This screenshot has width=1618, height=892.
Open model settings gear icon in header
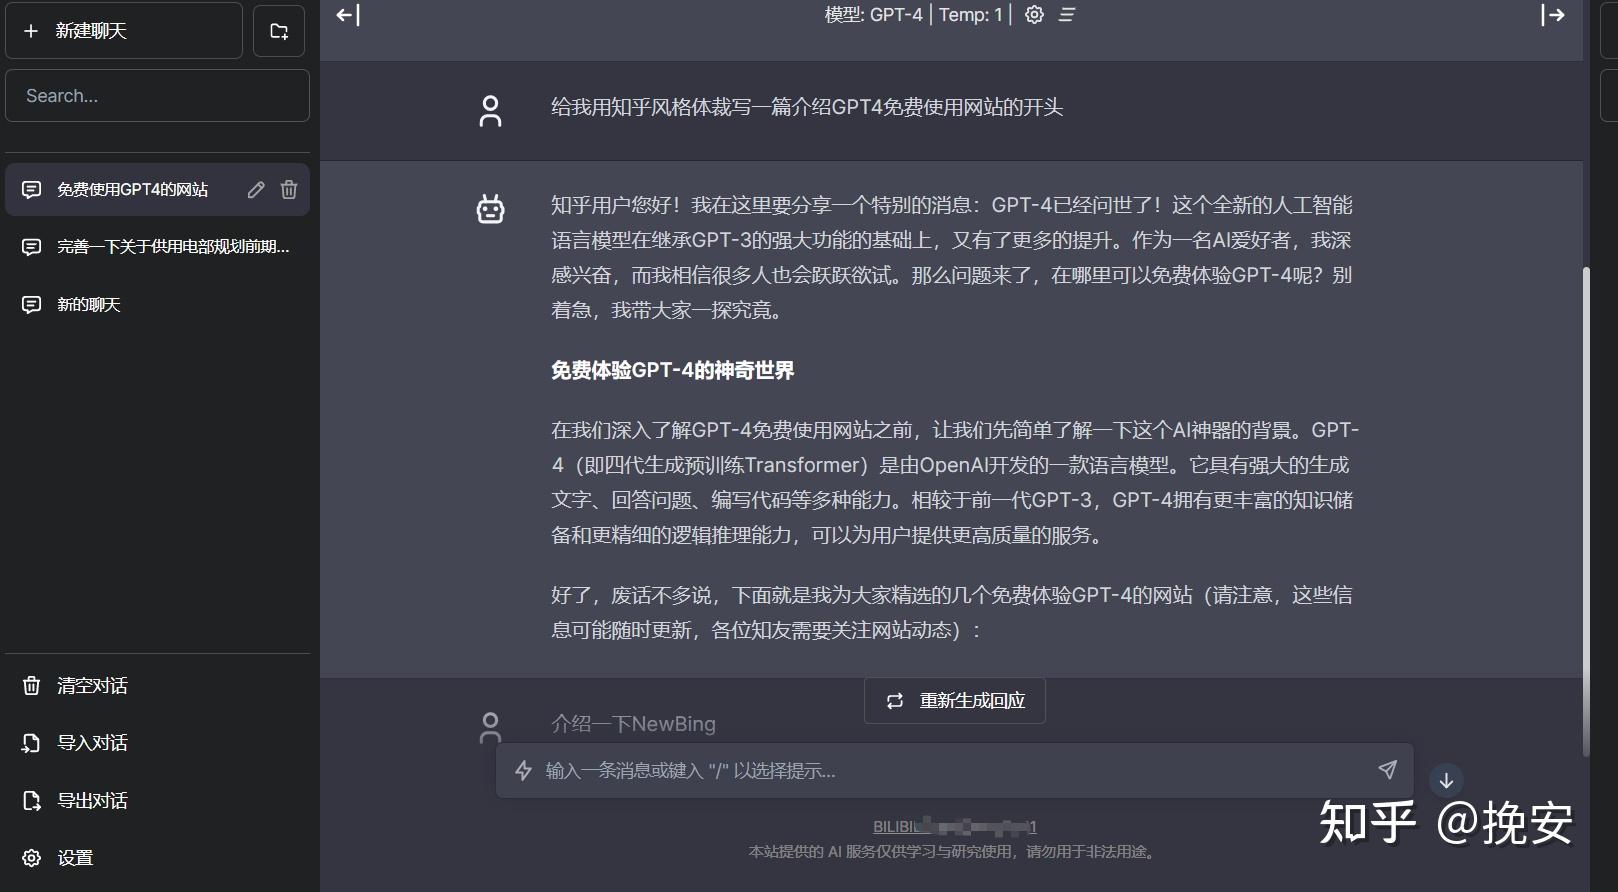[1034, 15]
